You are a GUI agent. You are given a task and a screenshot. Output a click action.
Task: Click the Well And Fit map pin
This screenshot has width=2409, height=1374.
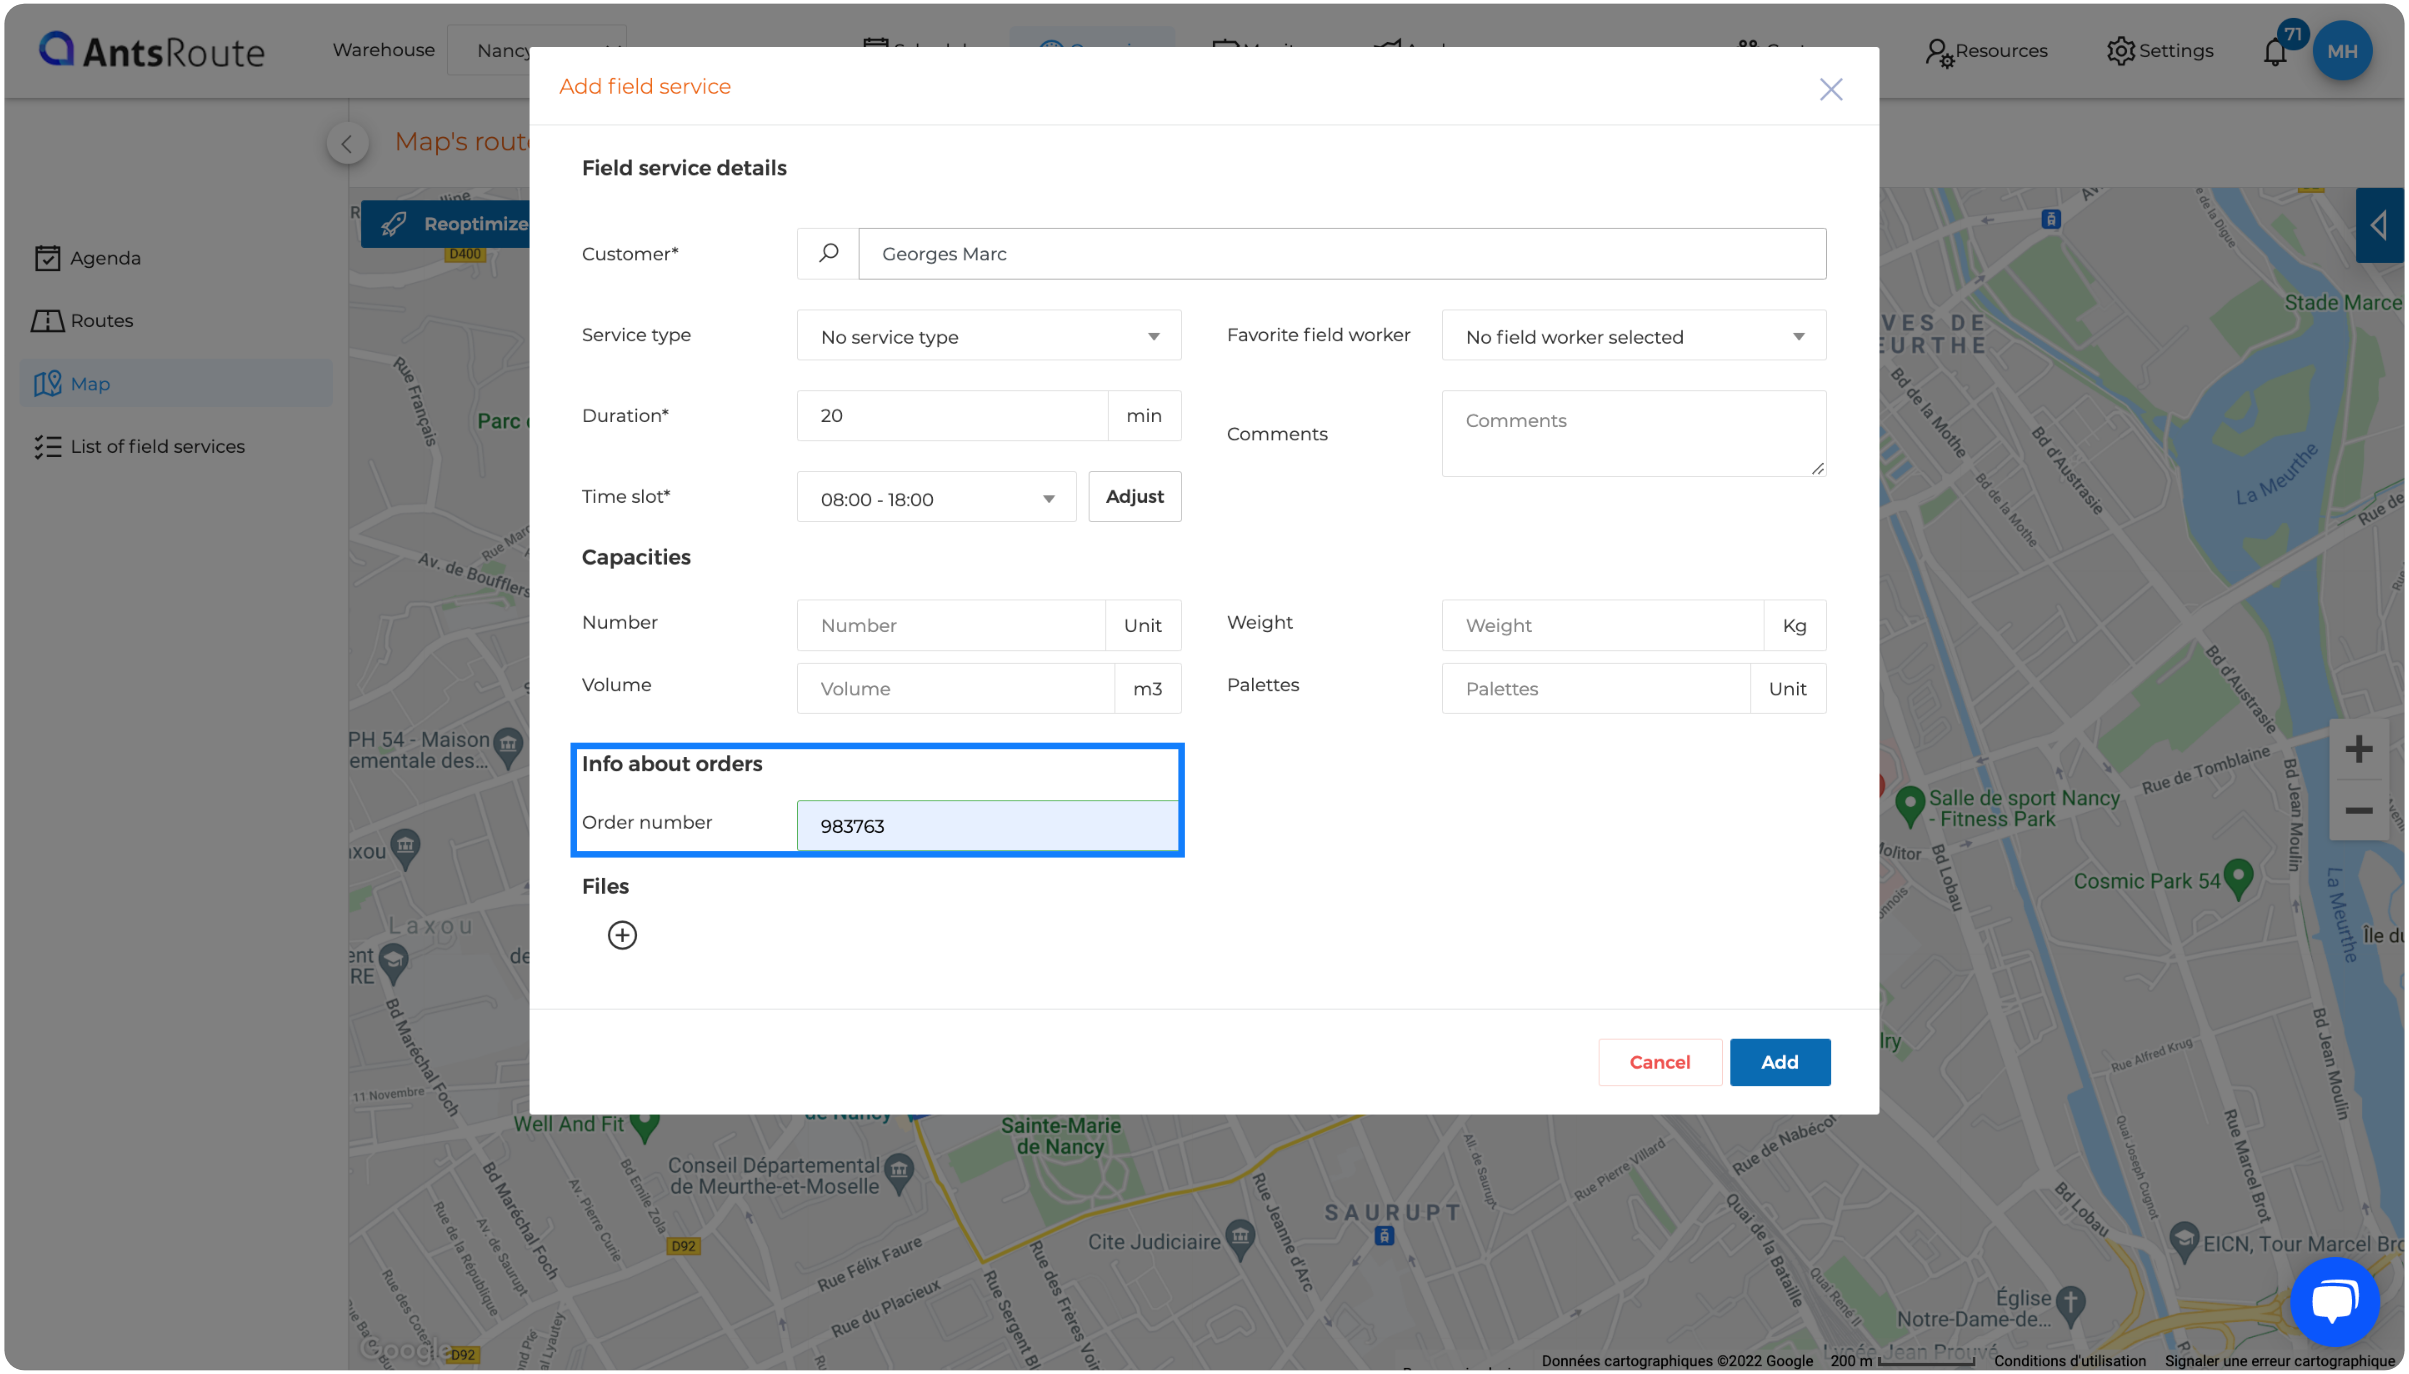click(x=645, y=1125)
